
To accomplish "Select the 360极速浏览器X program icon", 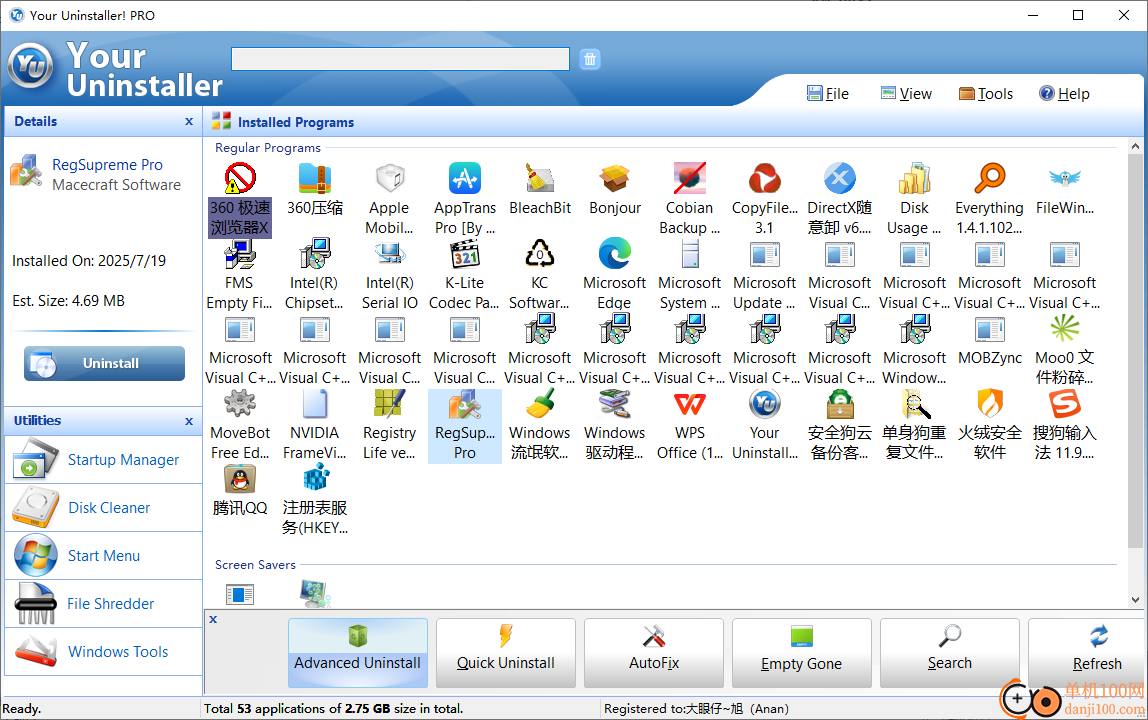I will (240, 179).
